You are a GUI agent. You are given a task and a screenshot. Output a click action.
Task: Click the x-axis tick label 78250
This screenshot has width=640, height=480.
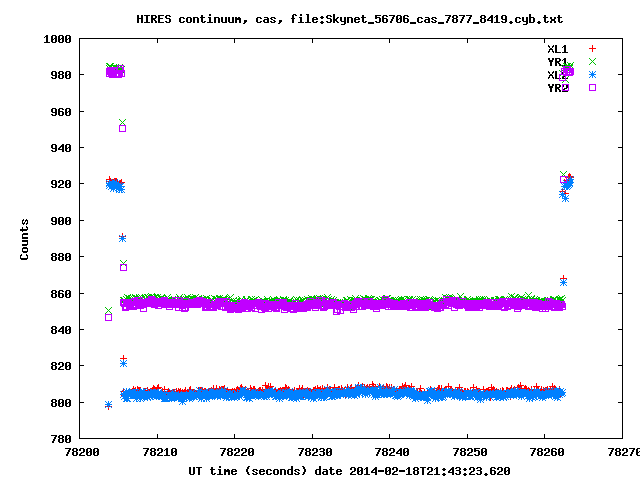(x=470, y=452)
